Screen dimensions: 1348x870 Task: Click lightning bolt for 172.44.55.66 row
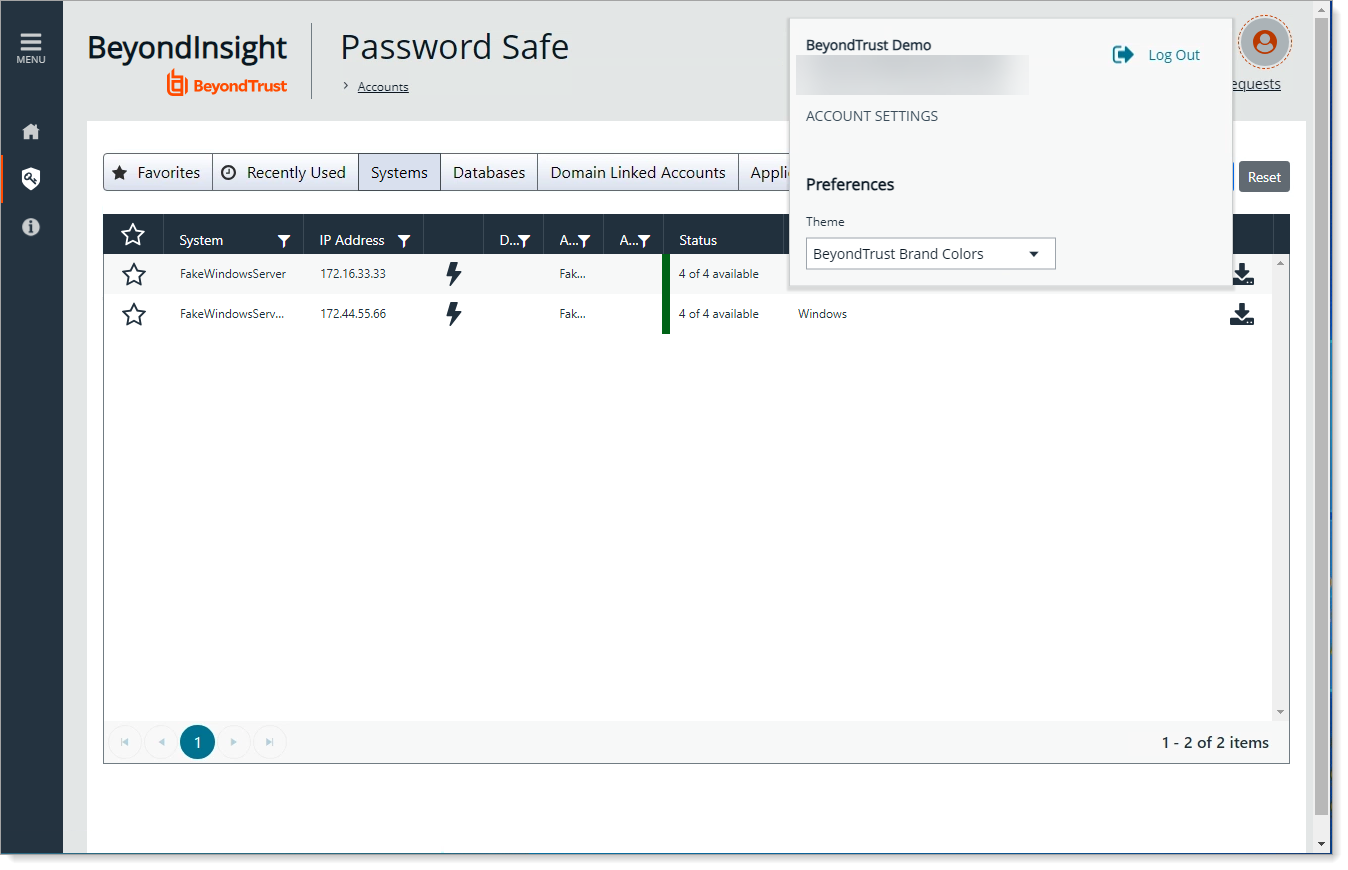pyautogui.click(x=454, y=314)
